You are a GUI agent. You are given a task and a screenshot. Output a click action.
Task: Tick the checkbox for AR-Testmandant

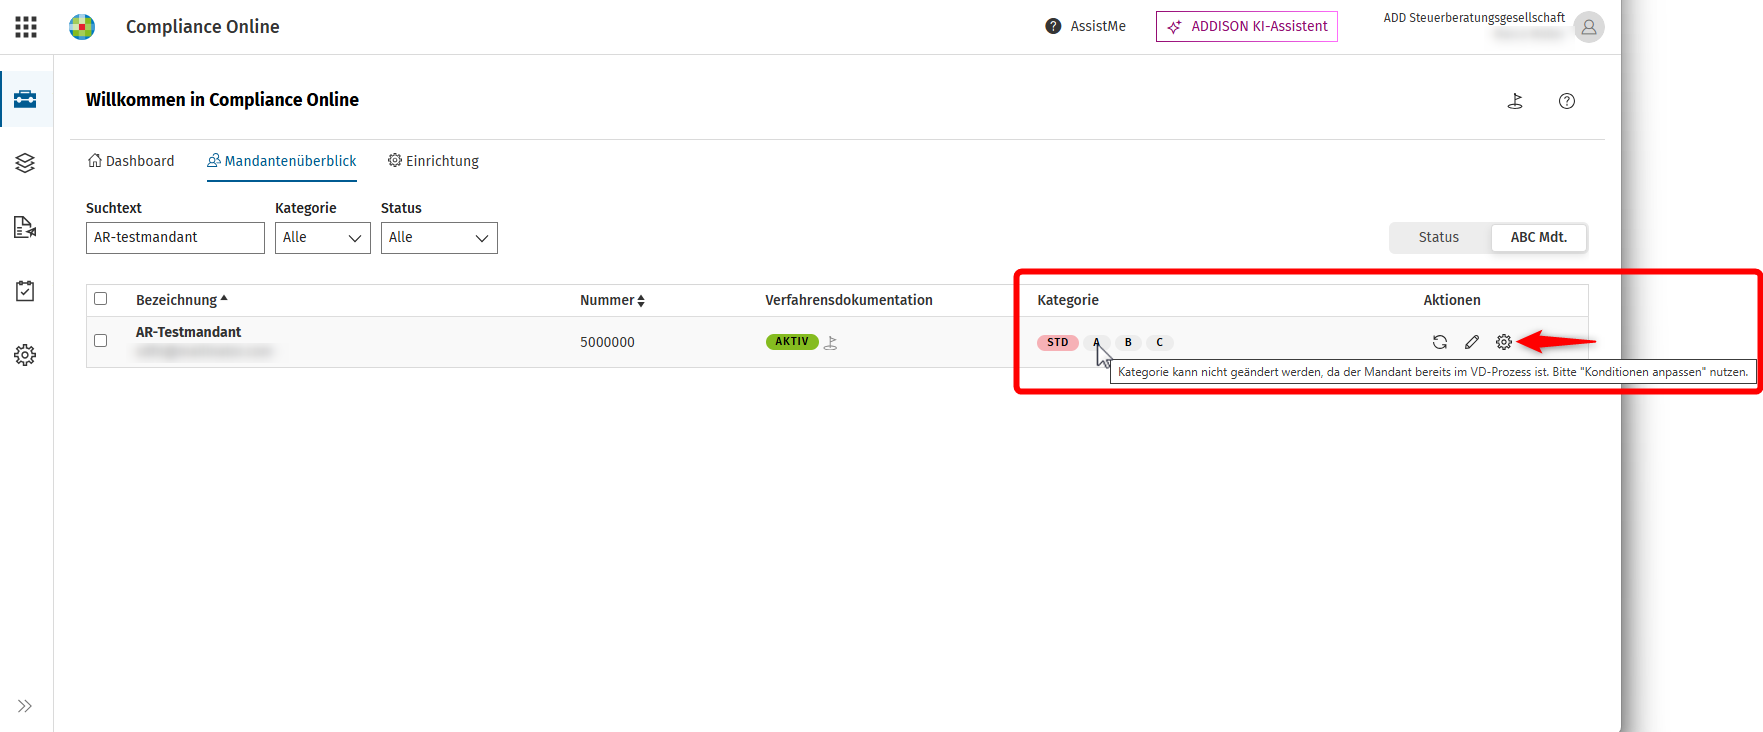pos(100,340)
